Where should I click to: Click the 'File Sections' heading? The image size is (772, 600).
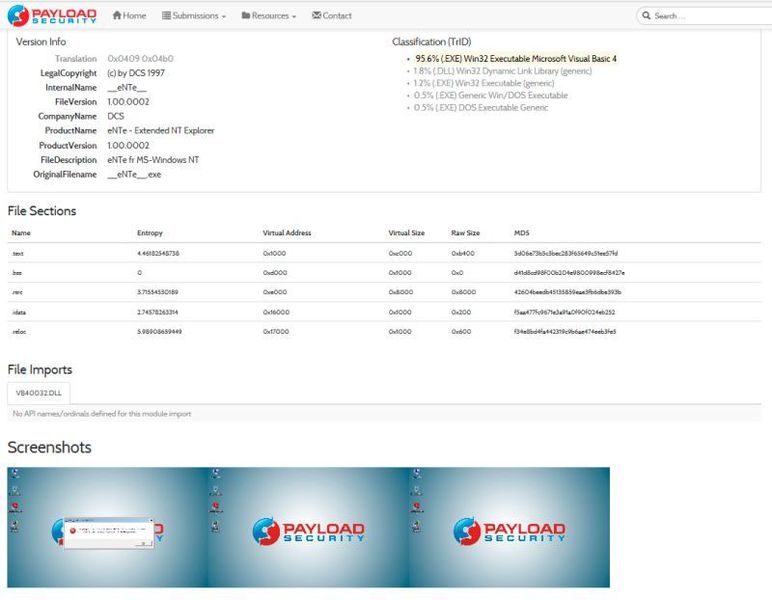[x=42, y=211]
